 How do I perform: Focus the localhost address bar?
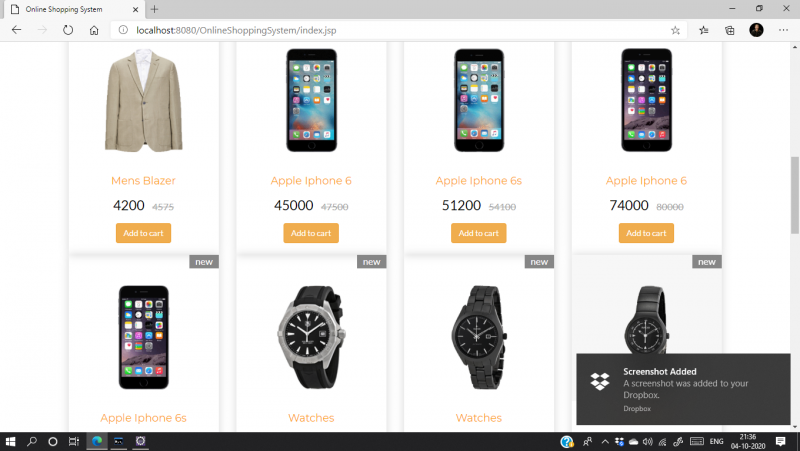[x=398, y=30]
